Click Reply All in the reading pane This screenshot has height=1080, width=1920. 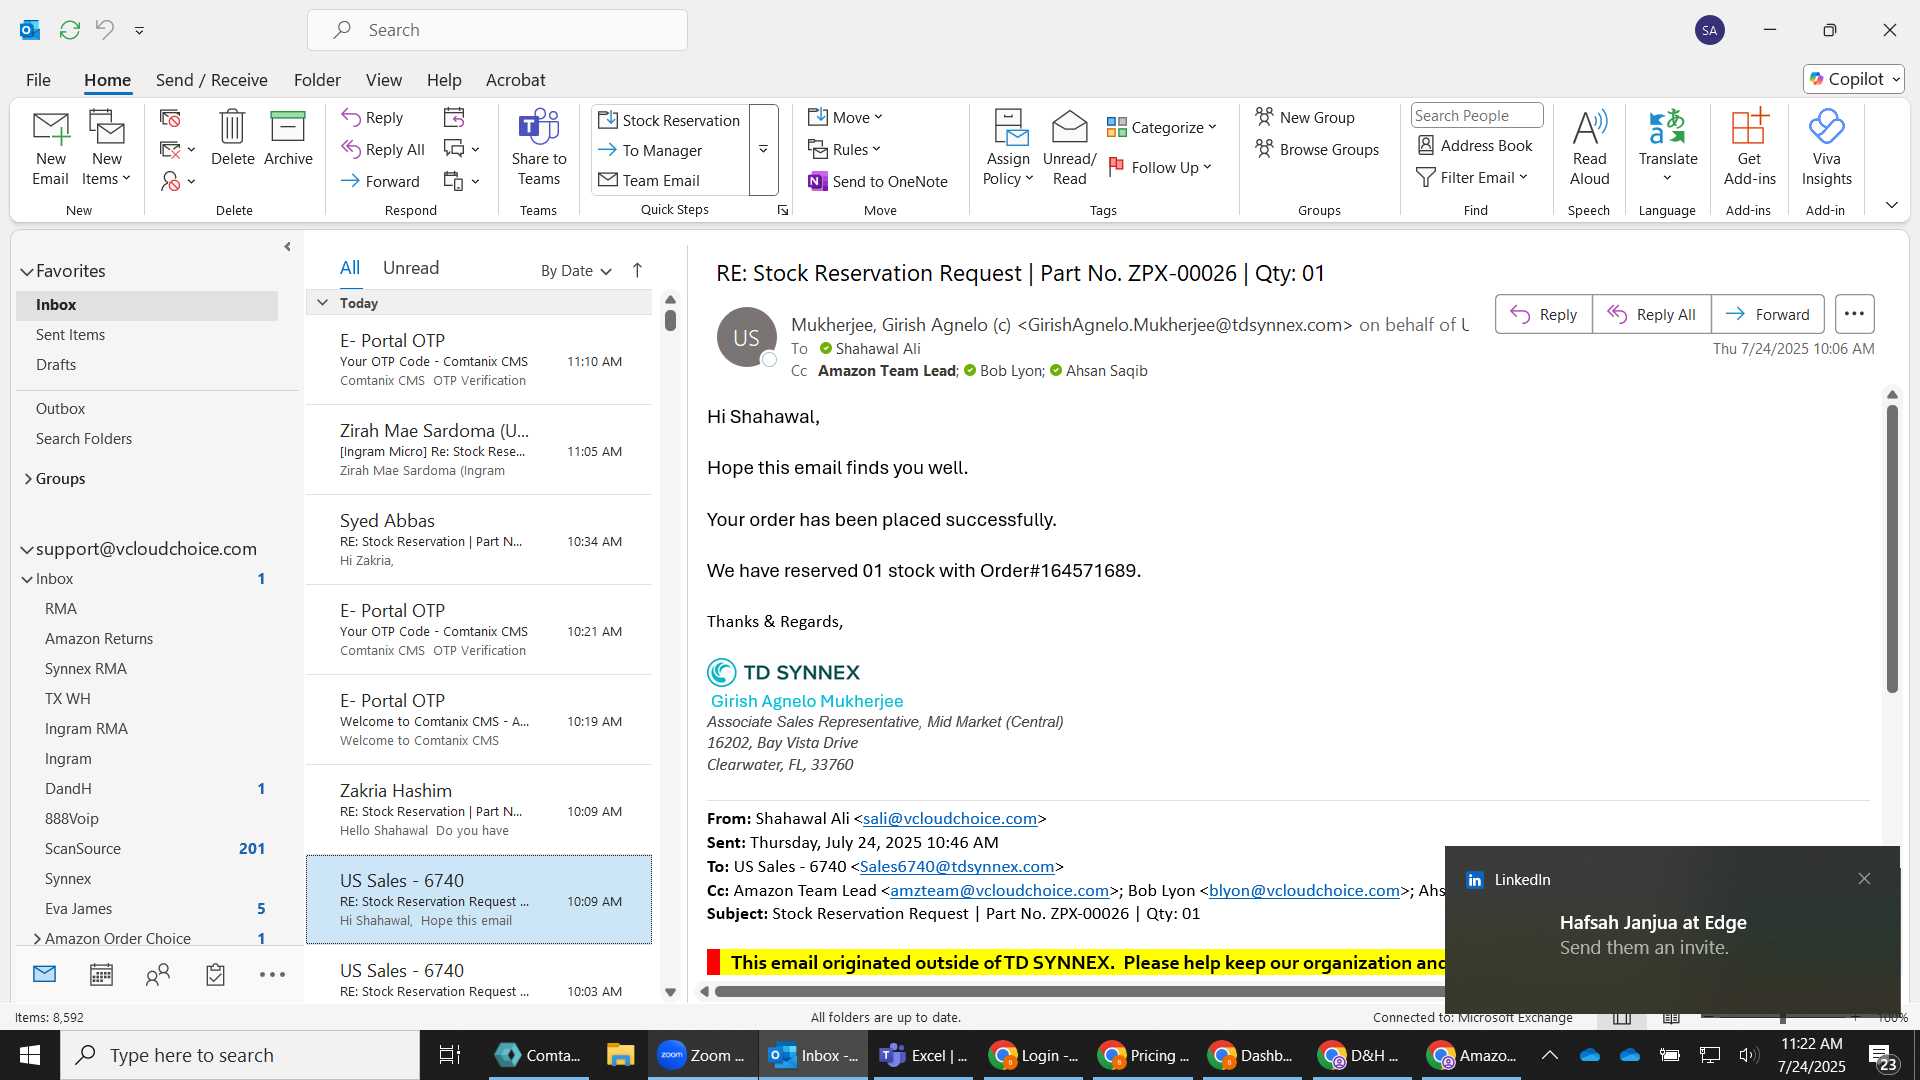click(x=1651, y=314)
